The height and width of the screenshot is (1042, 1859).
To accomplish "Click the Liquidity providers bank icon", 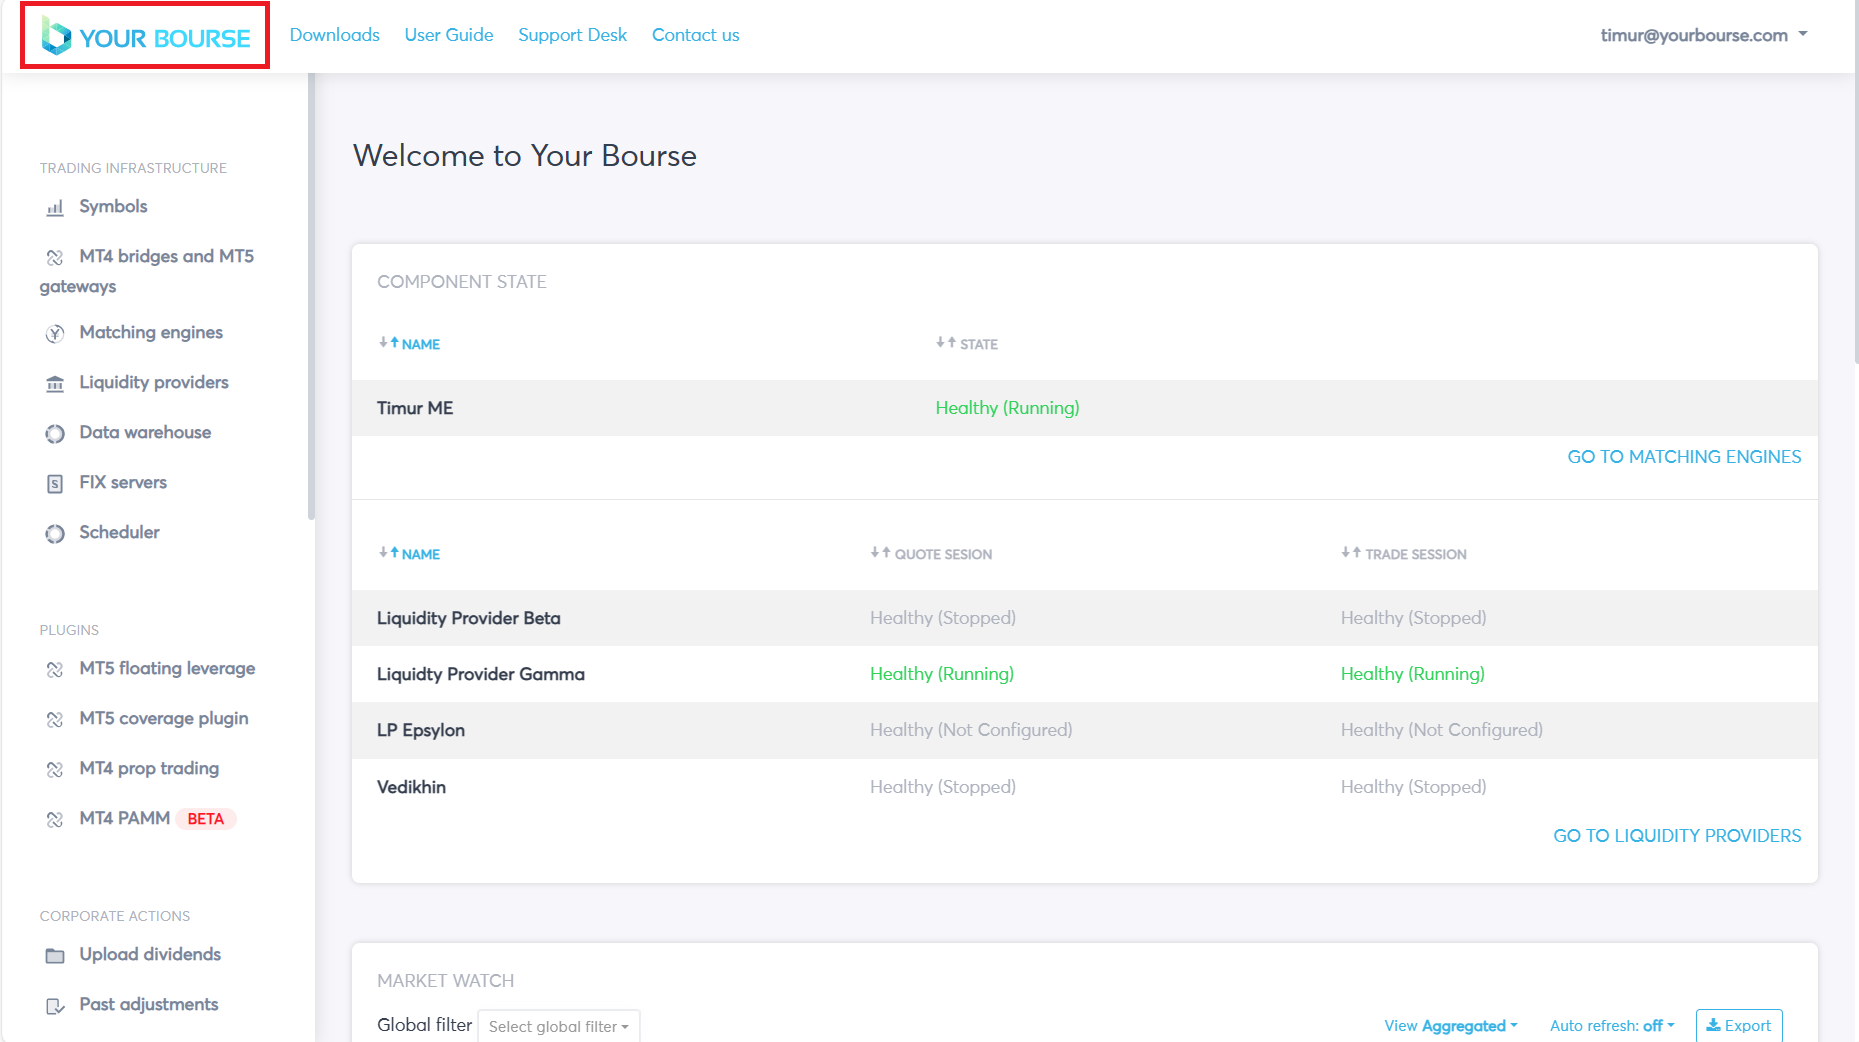I will pos(55,384).
